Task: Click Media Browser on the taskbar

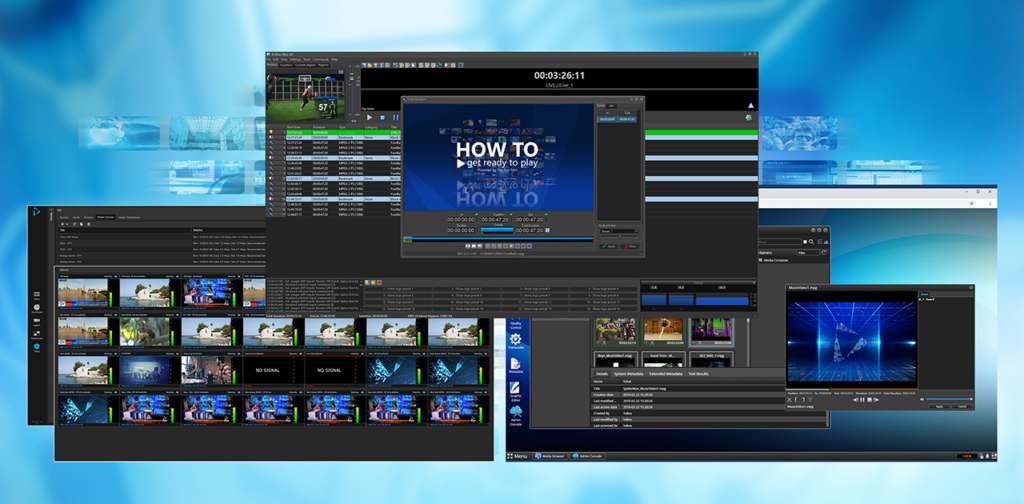Action: [550, 456]
